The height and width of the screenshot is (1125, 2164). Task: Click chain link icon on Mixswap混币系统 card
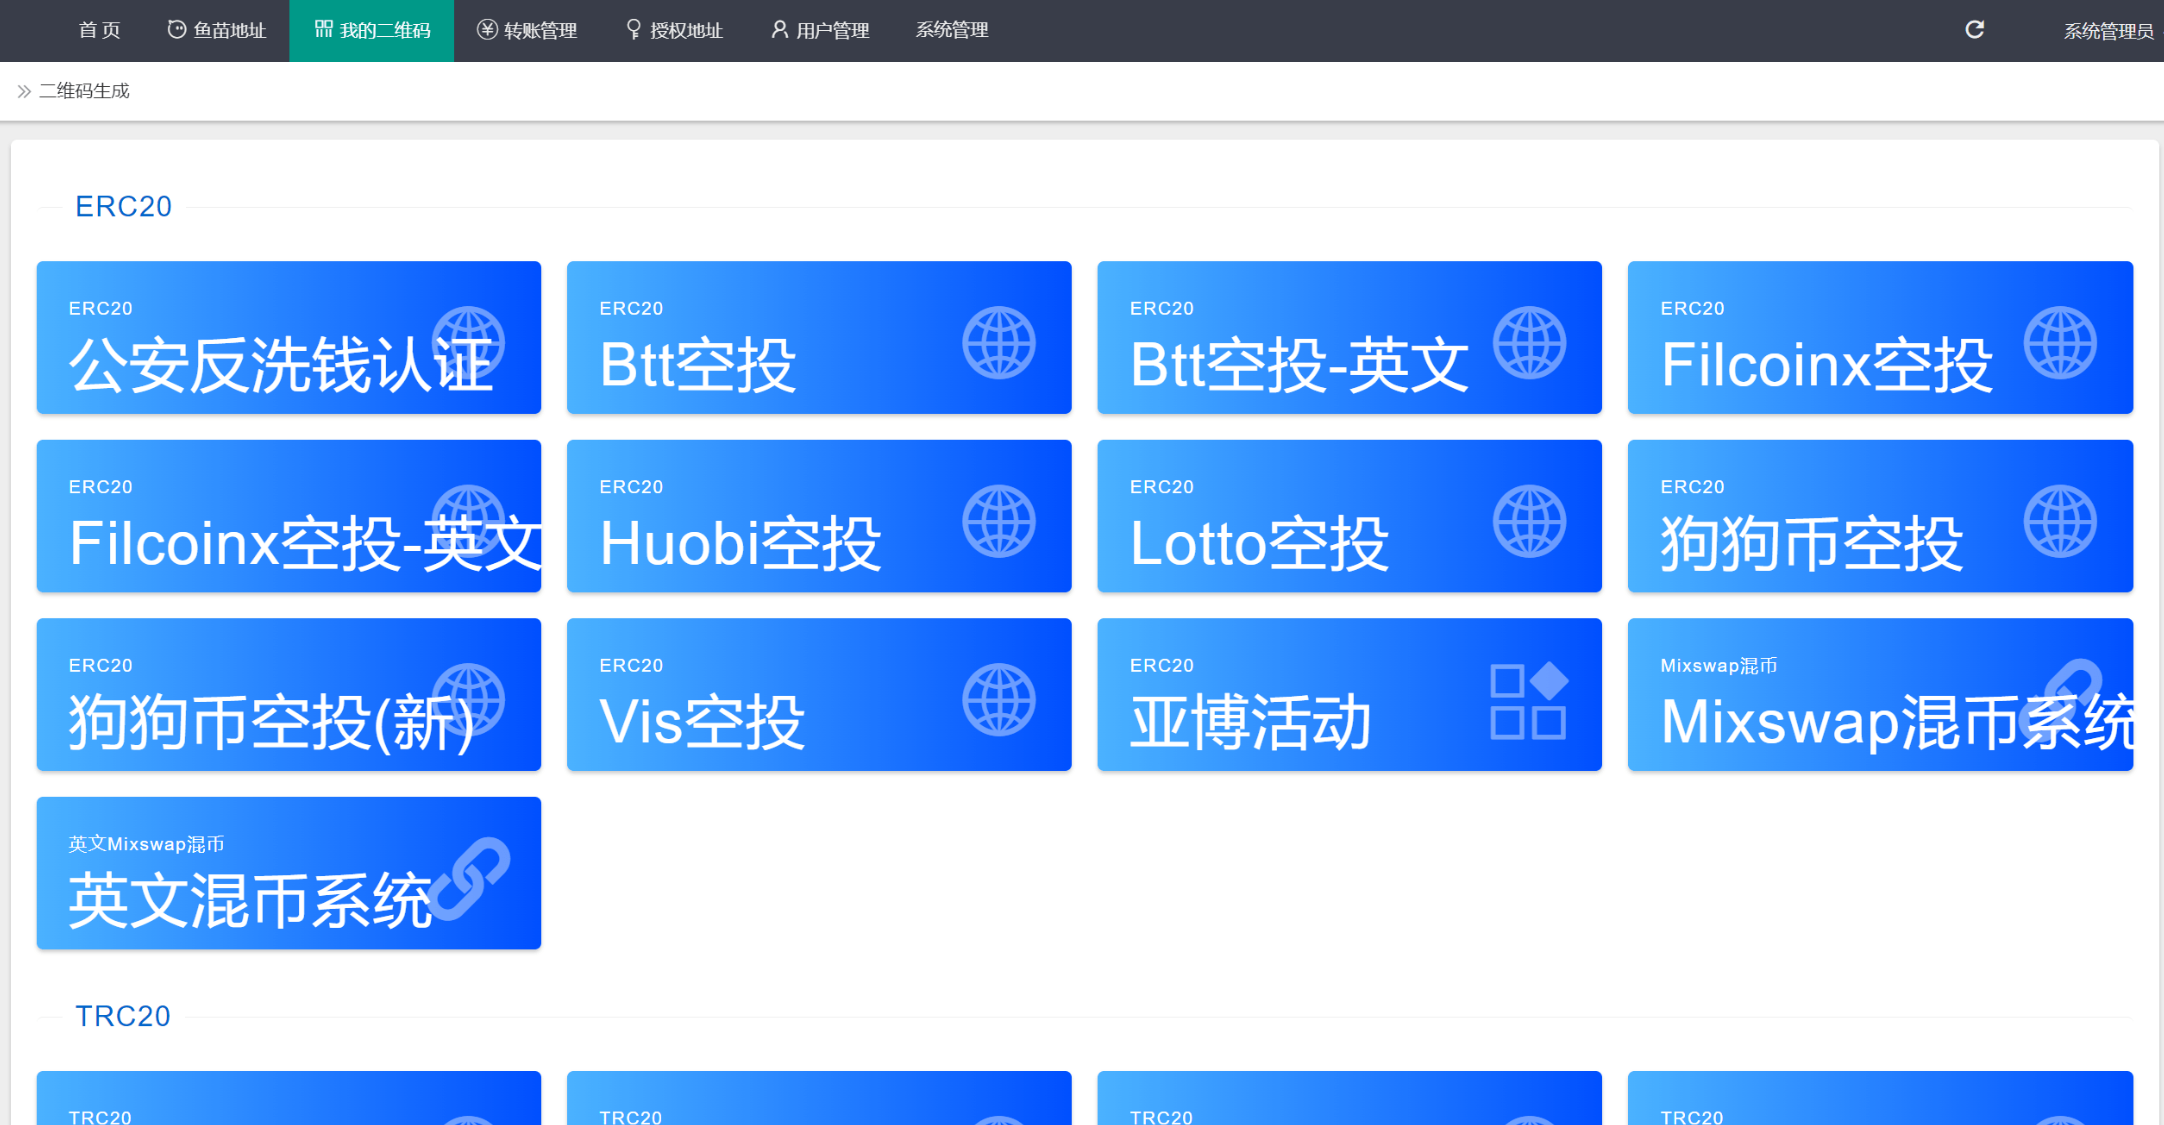coord(2060,700)
